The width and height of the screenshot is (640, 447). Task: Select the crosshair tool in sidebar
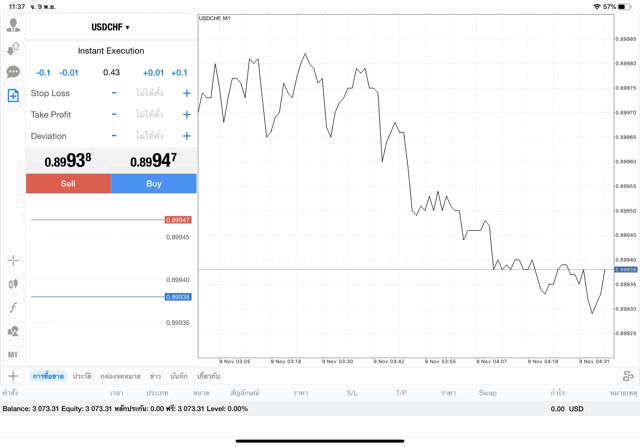13,260
